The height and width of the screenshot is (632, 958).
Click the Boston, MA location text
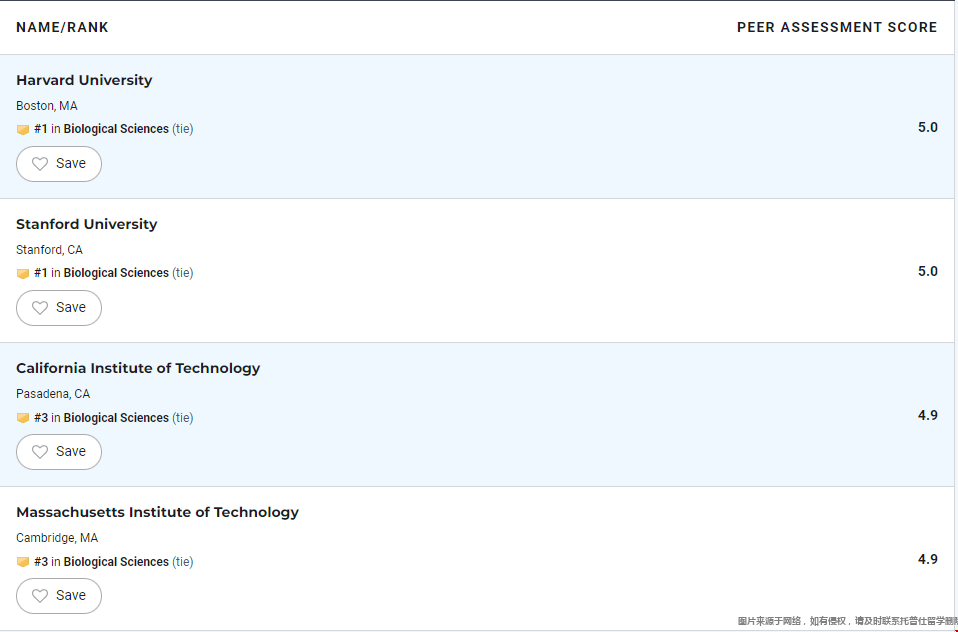tap(47, 106)
